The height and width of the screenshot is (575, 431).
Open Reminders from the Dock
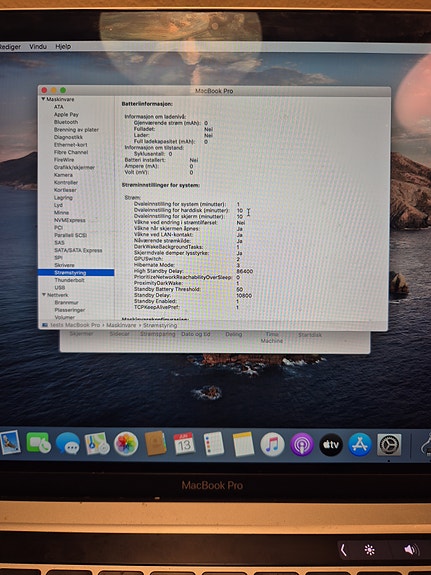[213, 444]
